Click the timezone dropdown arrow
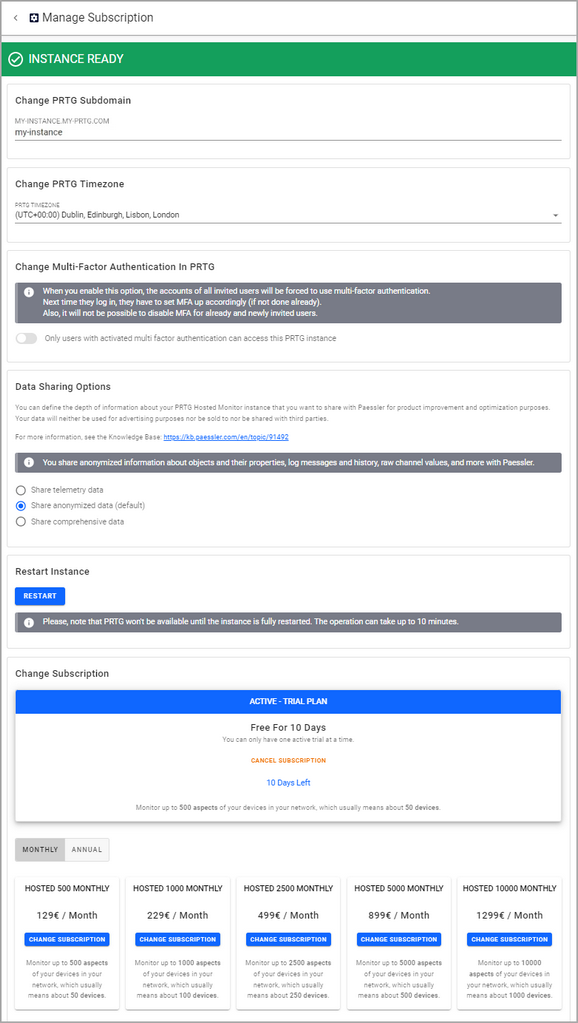 click(555, 215)
